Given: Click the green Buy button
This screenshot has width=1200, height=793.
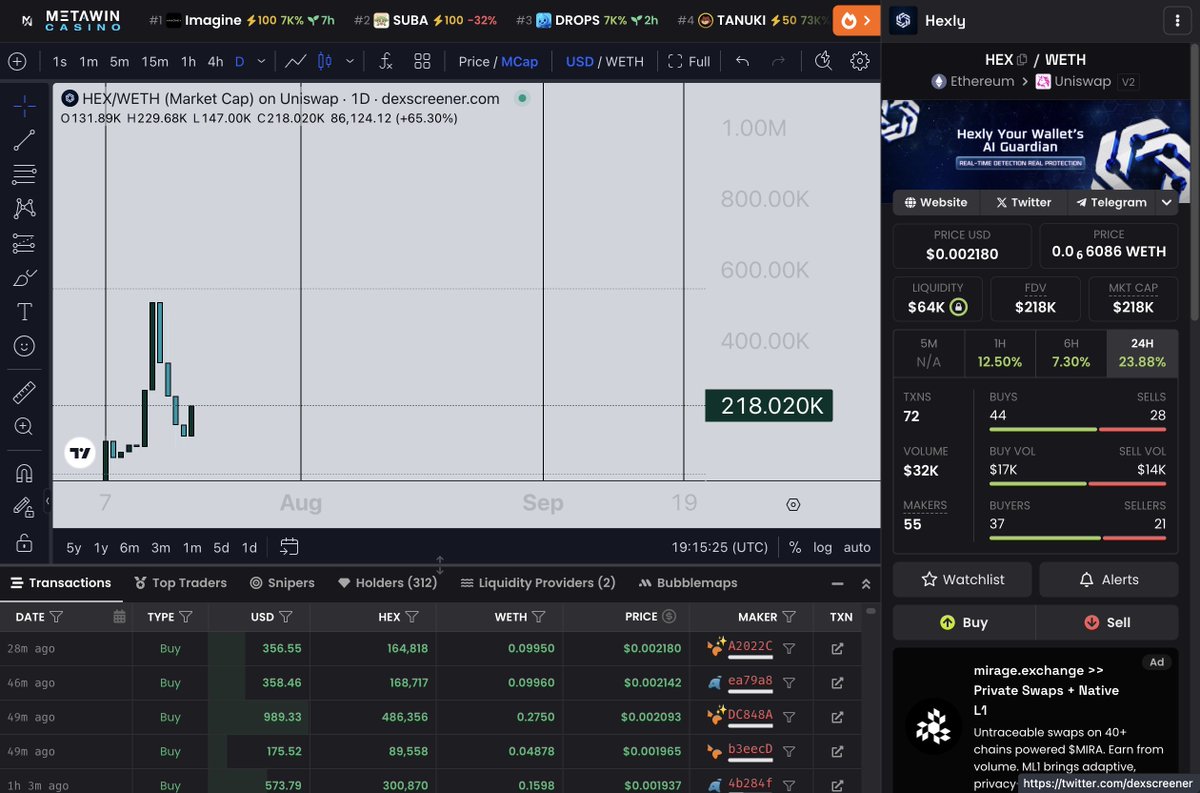Looking at the screenshot, I should [x=964, y=622].
